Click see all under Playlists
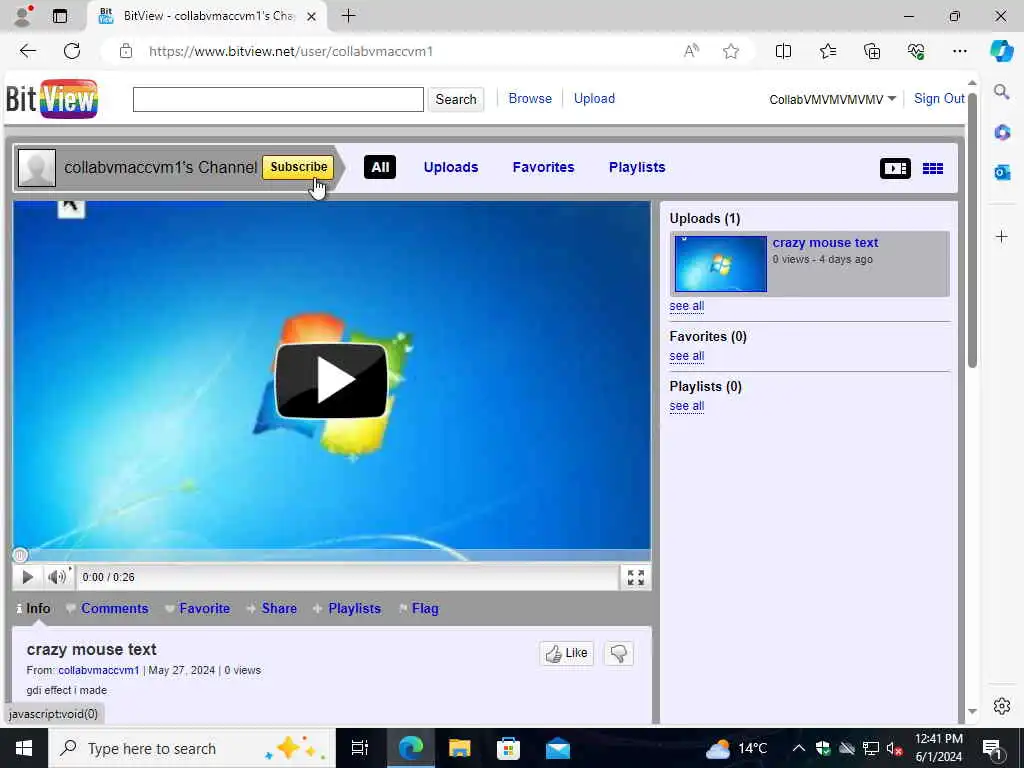 (686, 406)
